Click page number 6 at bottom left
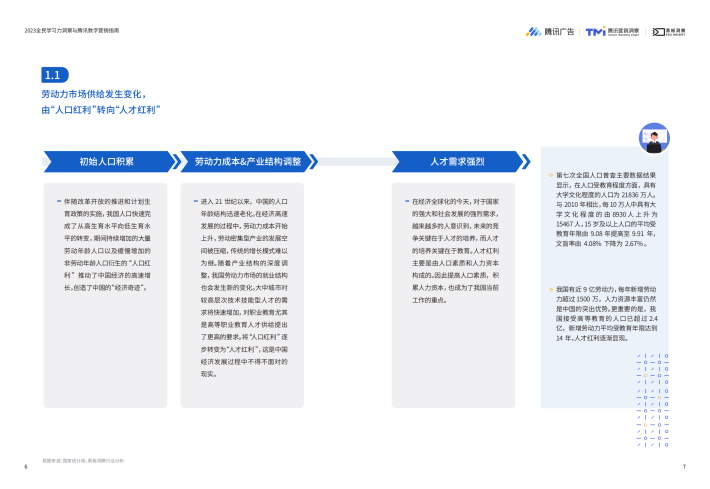 26,467
